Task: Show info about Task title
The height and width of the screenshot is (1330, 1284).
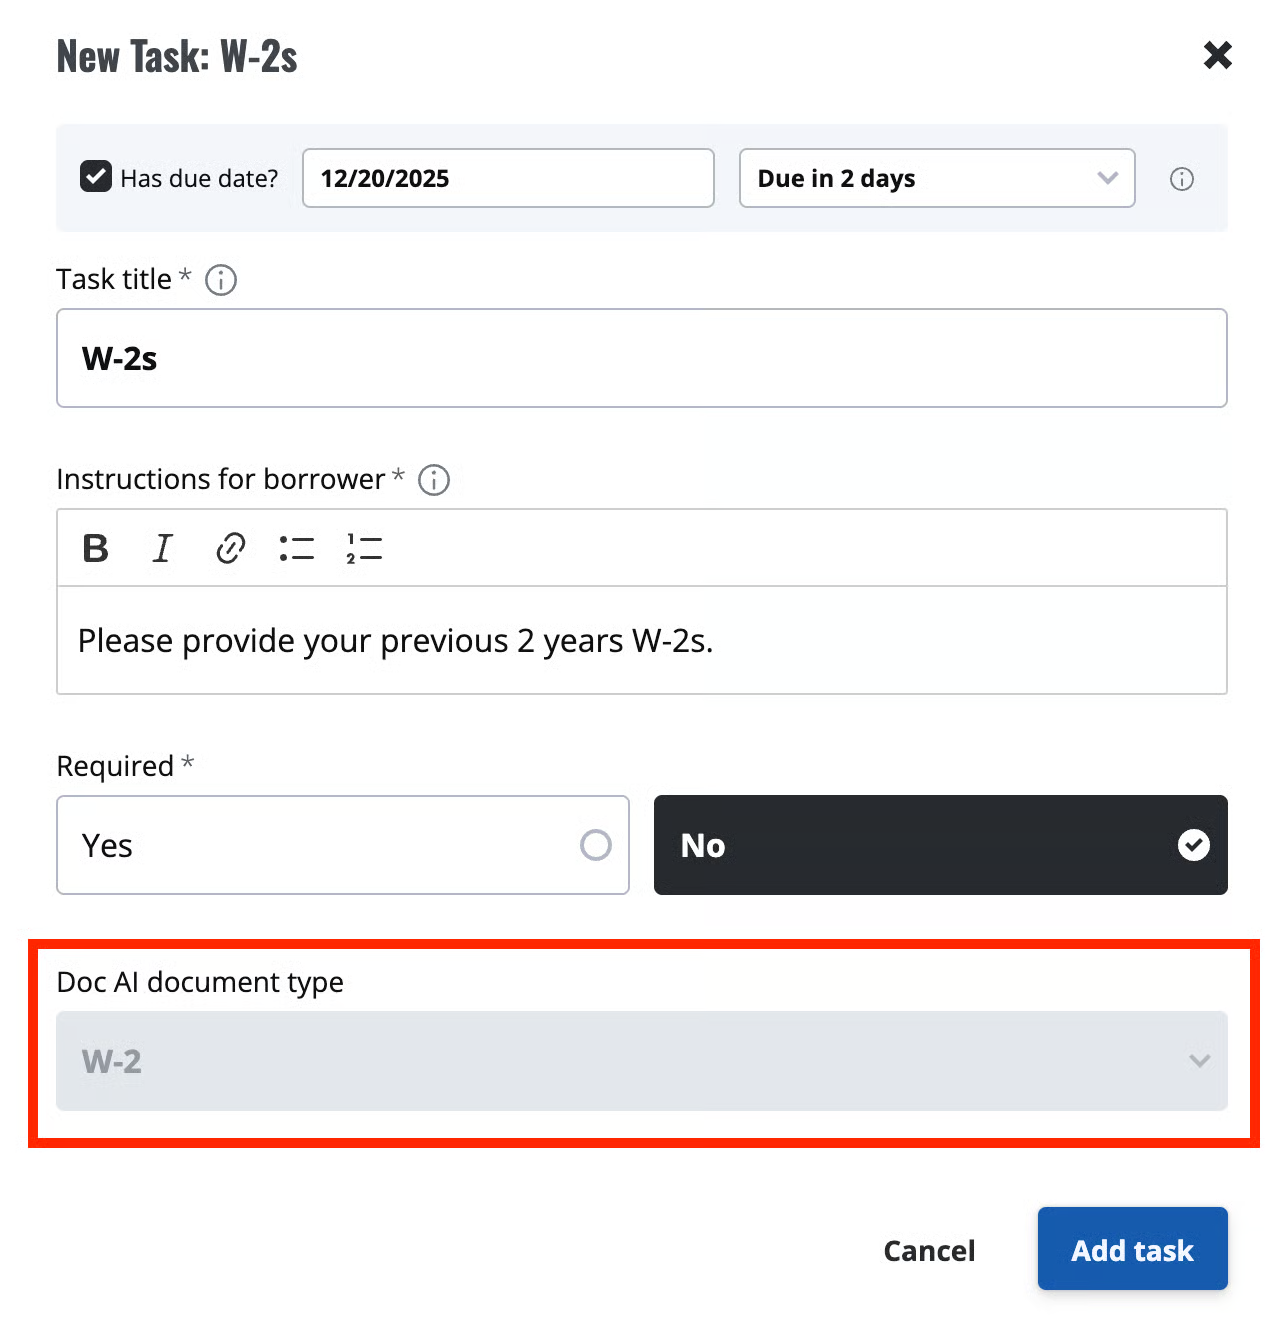Action: pos(221,280)
